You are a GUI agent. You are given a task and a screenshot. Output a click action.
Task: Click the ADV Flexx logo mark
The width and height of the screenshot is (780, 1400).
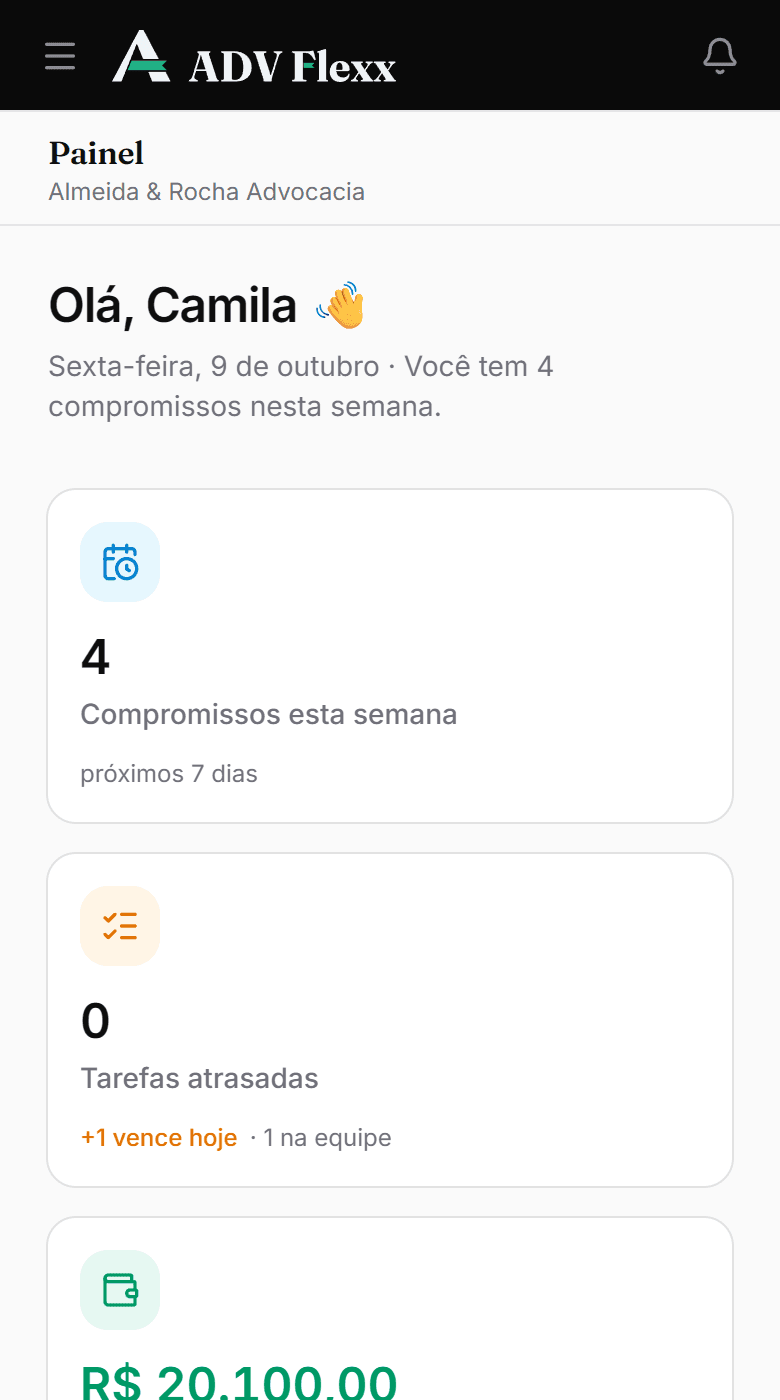[141, 56]
